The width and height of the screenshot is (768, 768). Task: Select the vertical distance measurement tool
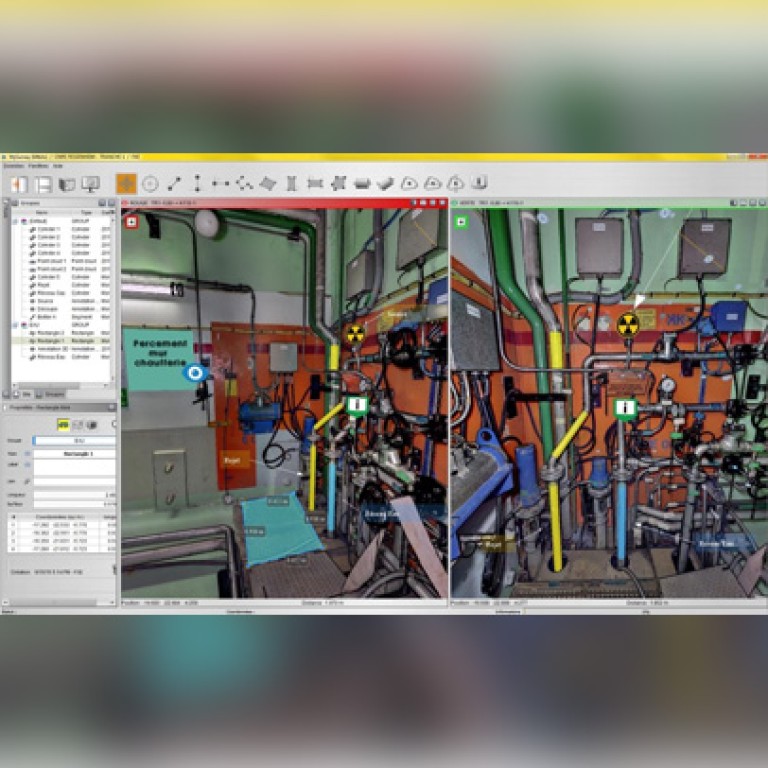(198, 183)
